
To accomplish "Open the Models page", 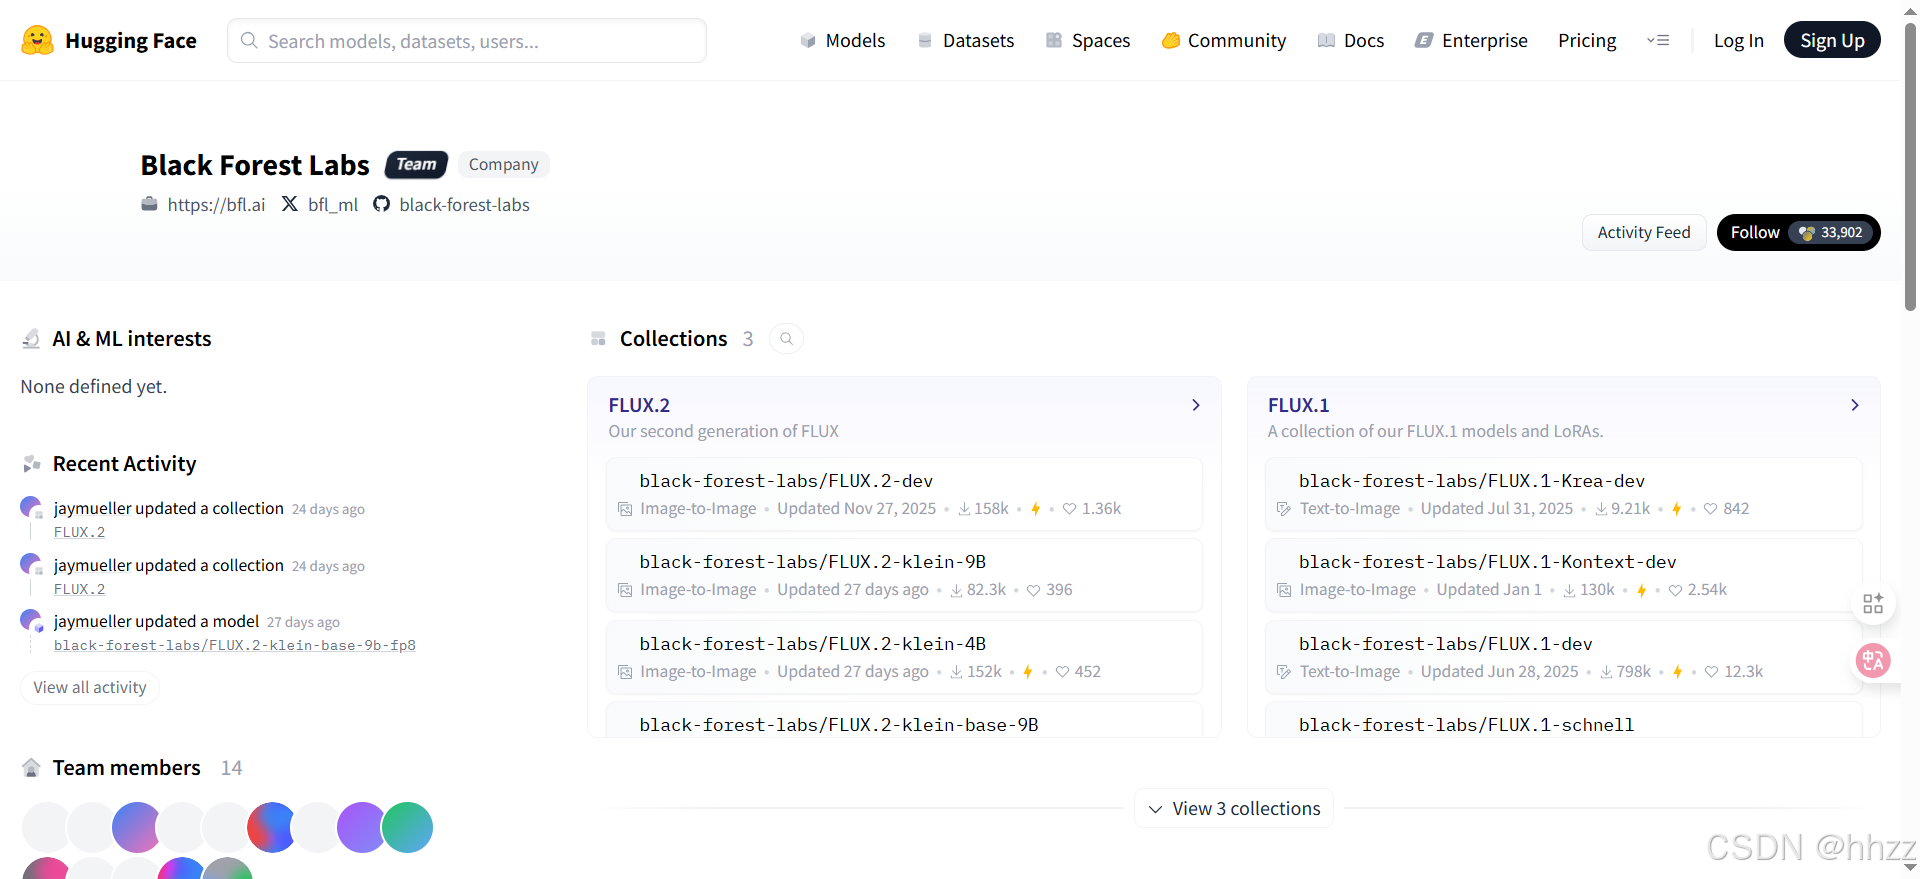I will pyautogui.click(x=843, y=41).
